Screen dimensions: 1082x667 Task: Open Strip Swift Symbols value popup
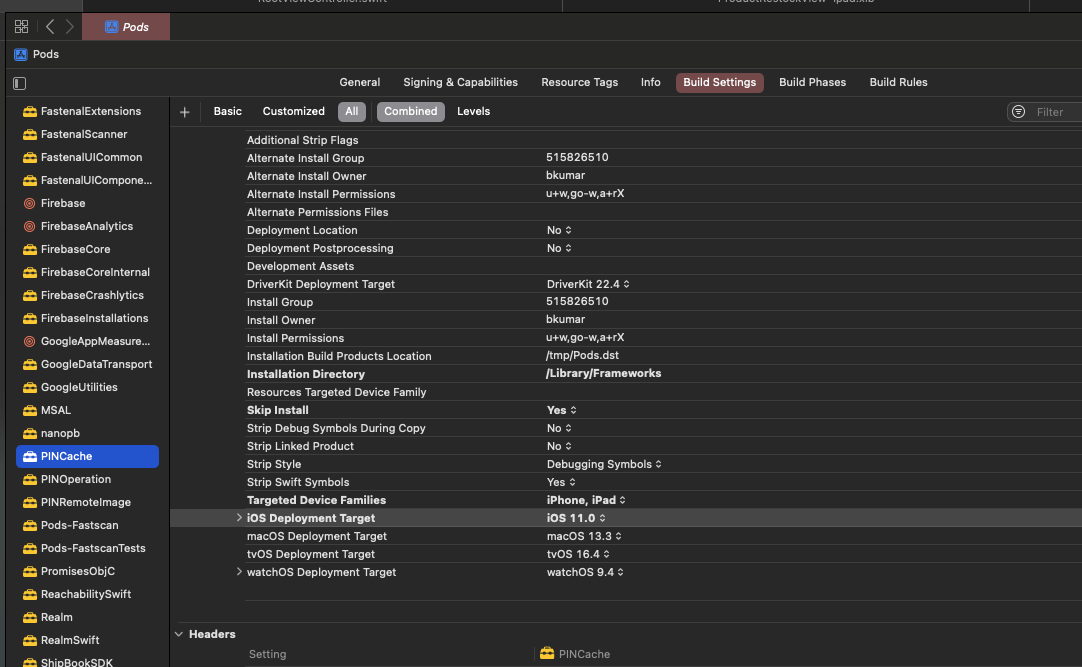point(561,482)
